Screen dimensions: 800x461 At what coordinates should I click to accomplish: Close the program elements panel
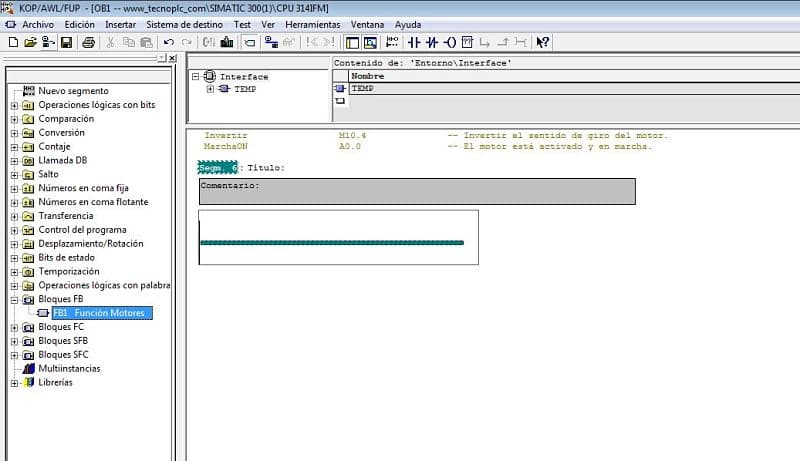pyautogui.click(x=172, y=58)
